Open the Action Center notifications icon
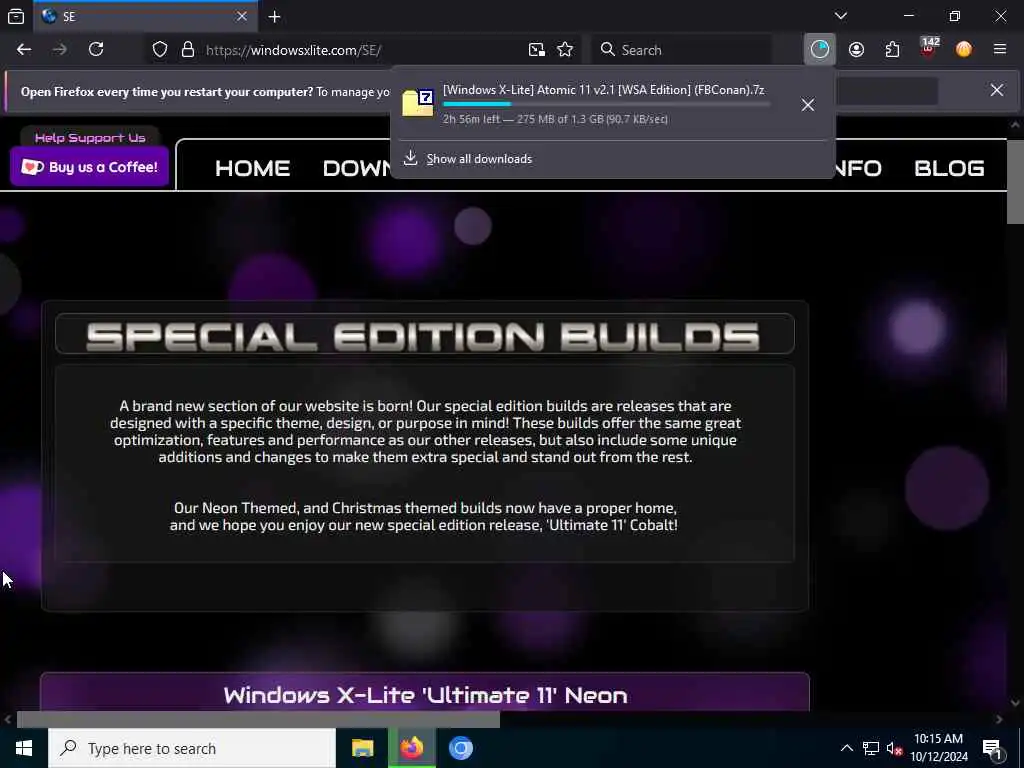Screen dimensions: 1024x768 (x=993, y=748)
